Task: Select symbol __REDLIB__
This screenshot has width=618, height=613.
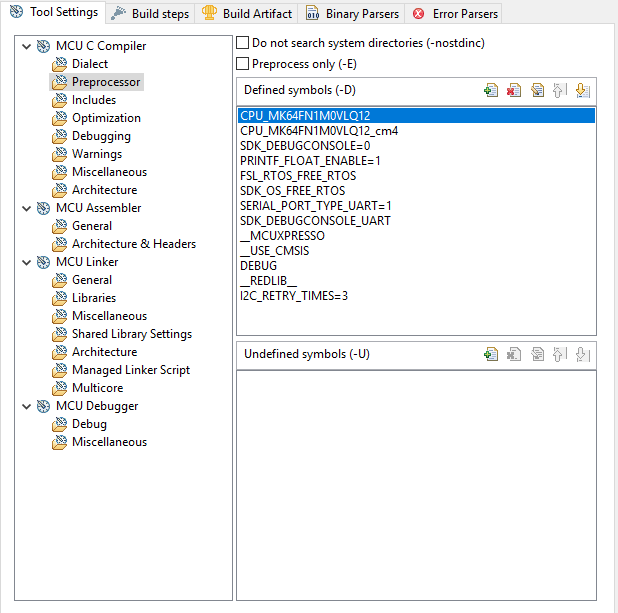Action: pyautogui.click(x=416, y=281)
